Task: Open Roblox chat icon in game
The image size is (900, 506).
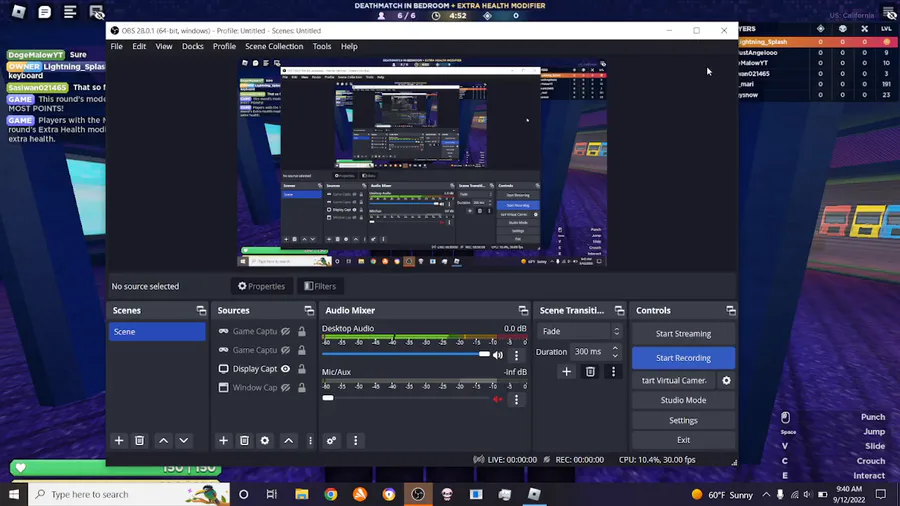Action: coord(44,12)
